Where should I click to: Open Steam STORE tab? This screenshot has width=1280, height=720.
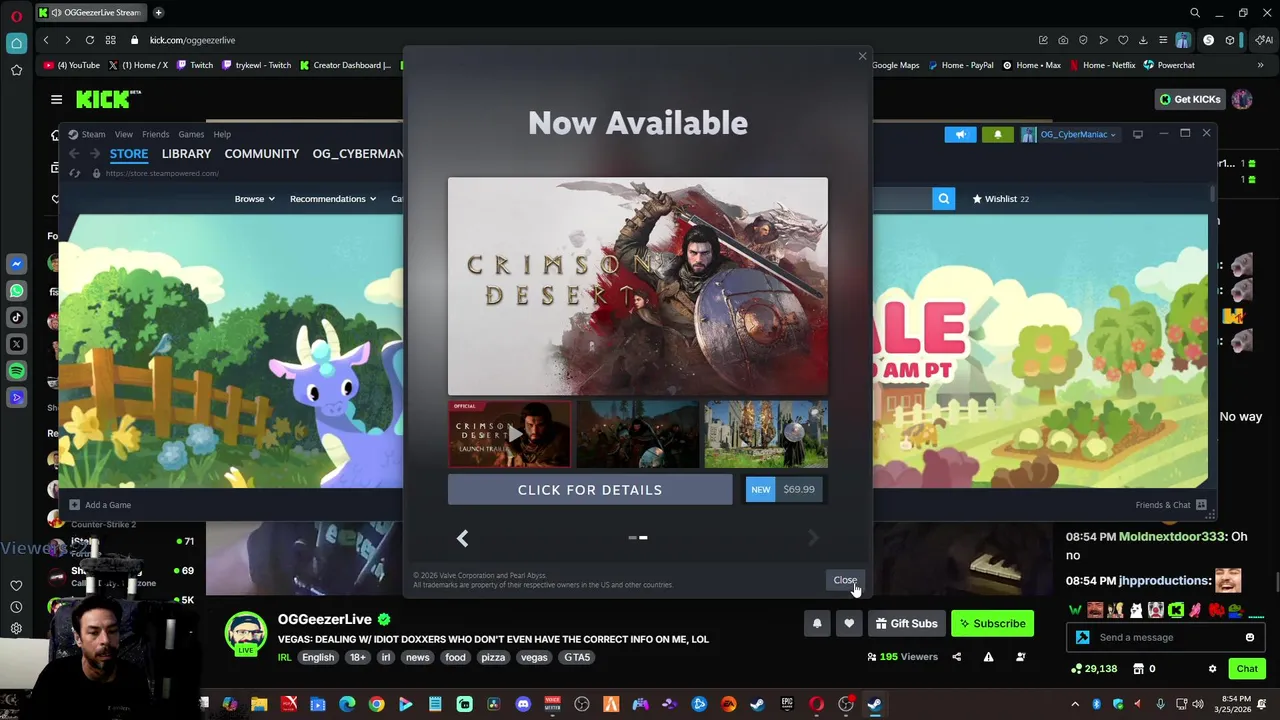pyautogui.click(x=129, y=154)
